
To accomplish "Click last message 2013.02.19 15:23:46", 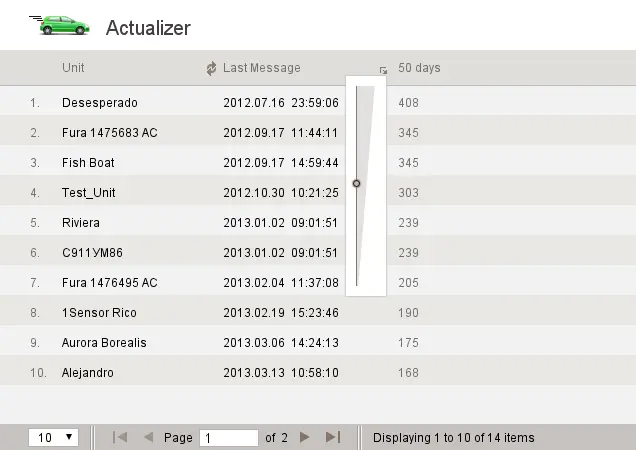I will [x=281, y=313].
